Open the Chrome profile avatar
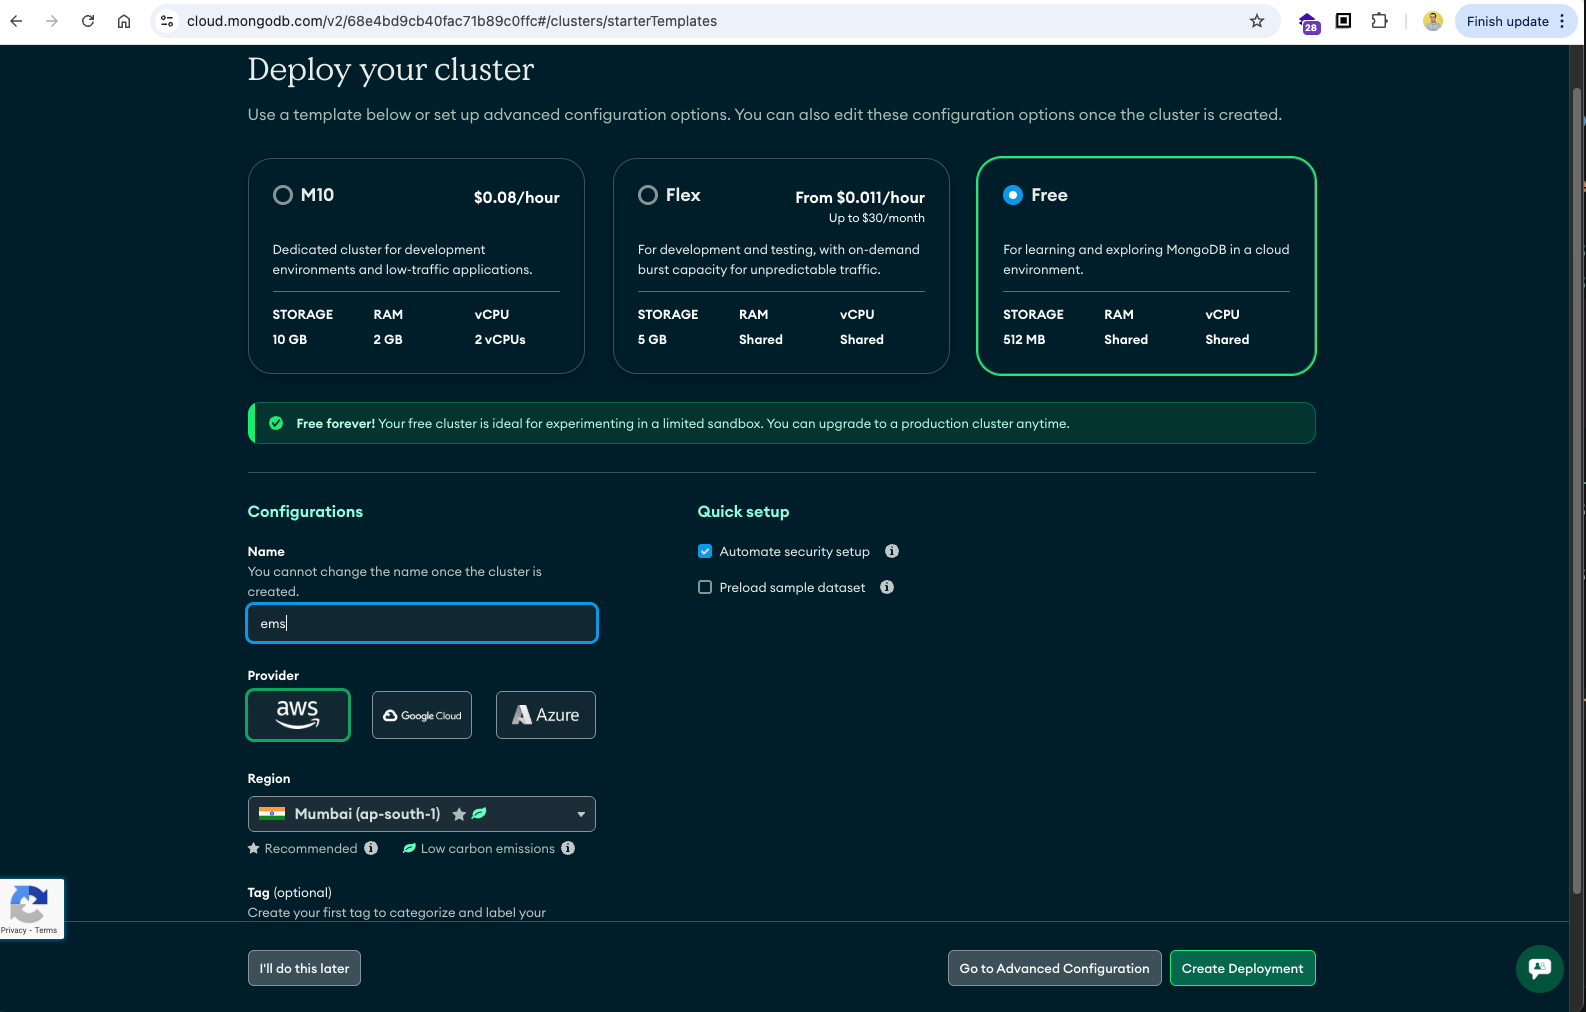This screenshot has width=1586, height=1012. point(1433,21)
